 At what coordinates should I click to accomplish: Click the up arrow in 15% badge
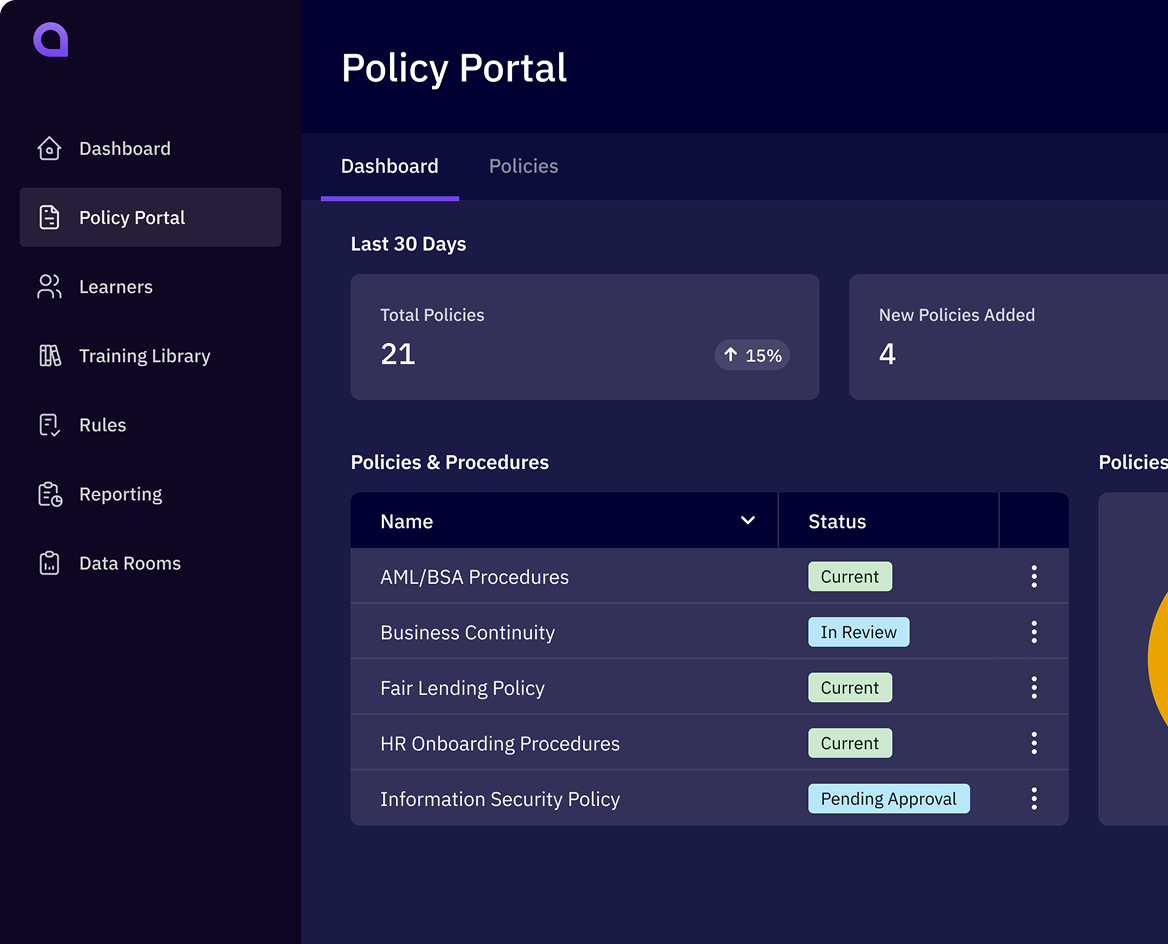(x=731, y=355)
